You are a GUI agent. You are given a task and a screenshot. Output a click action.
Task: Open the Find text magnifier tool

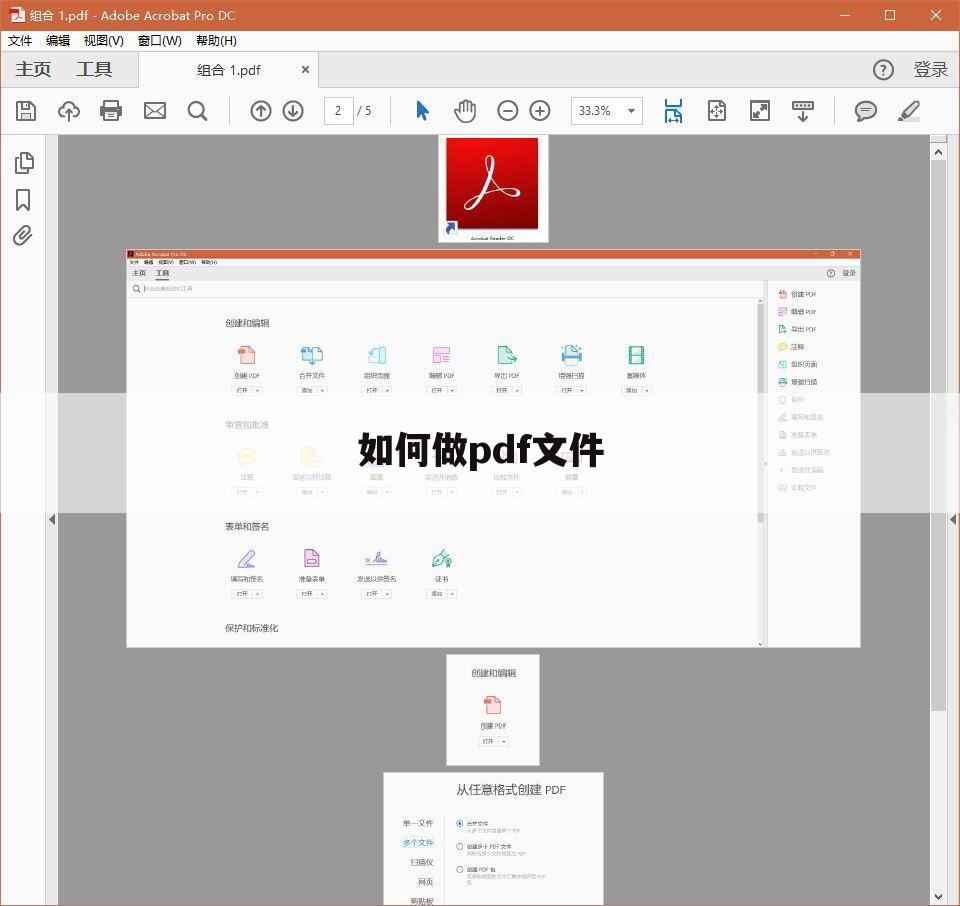pyautogui.click(x=197, y=111)
